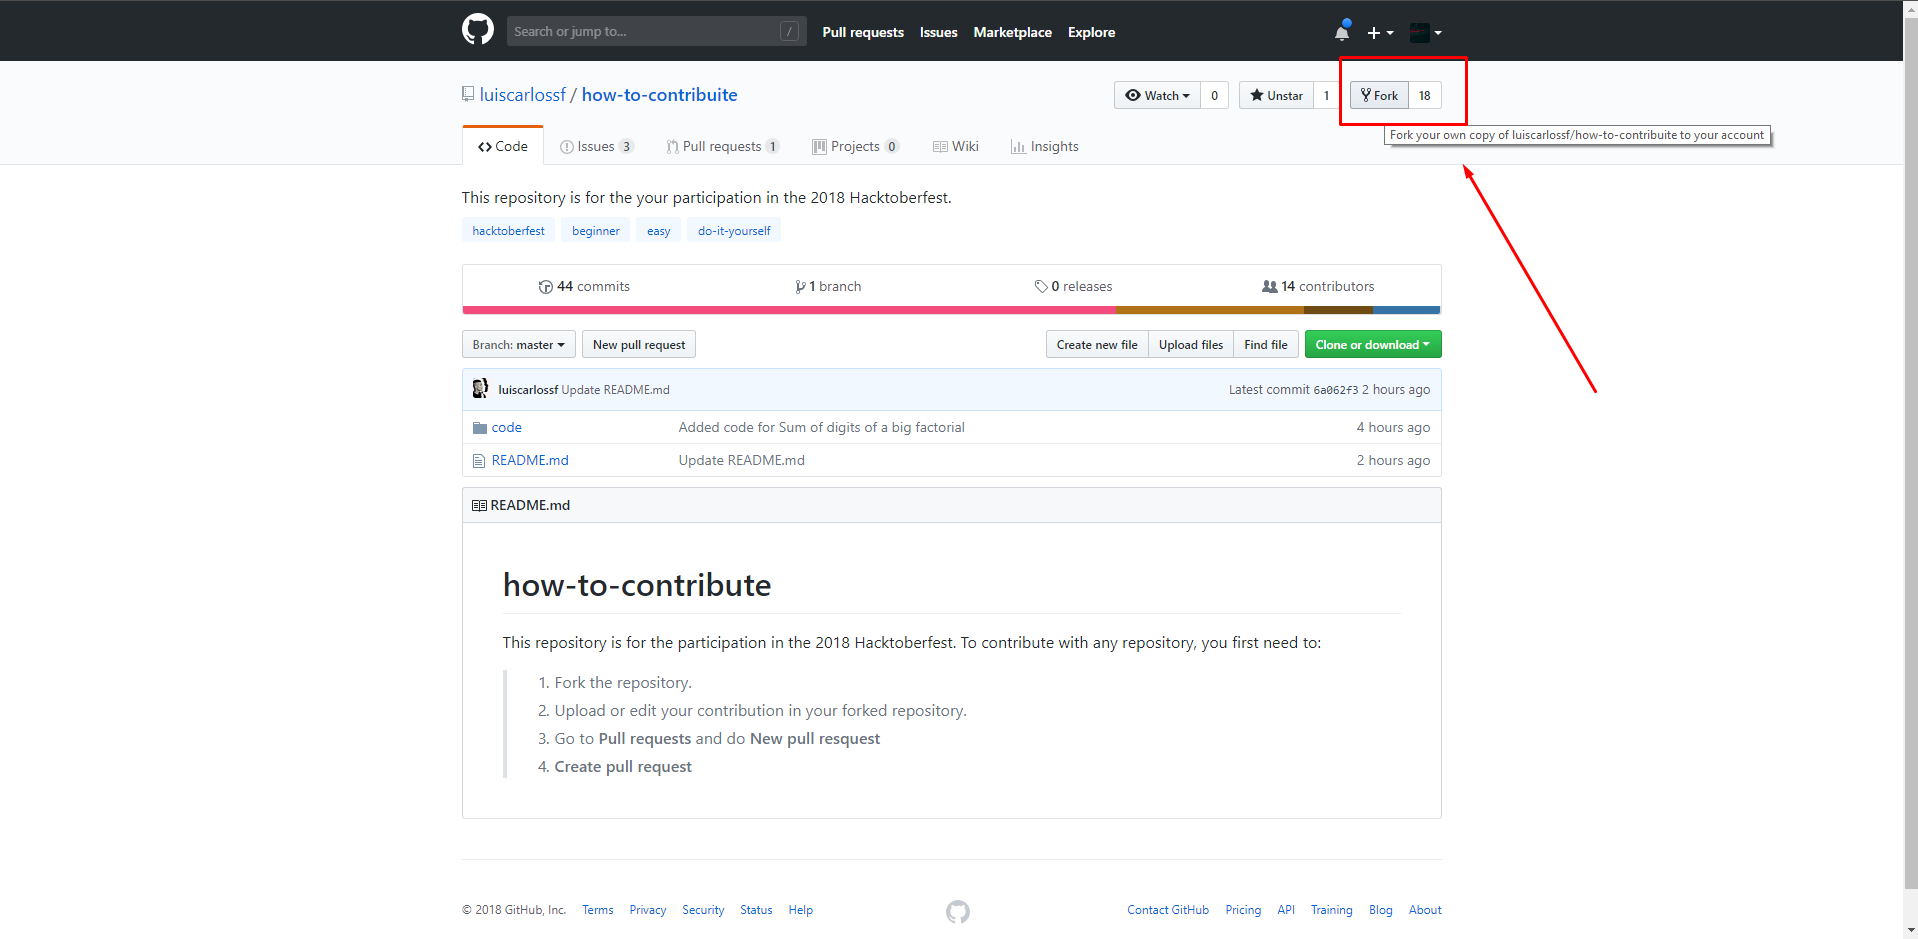Switch to the Issues tab
The height and width of the screenshot is (939, 1918).
click(x=596, y=146)
